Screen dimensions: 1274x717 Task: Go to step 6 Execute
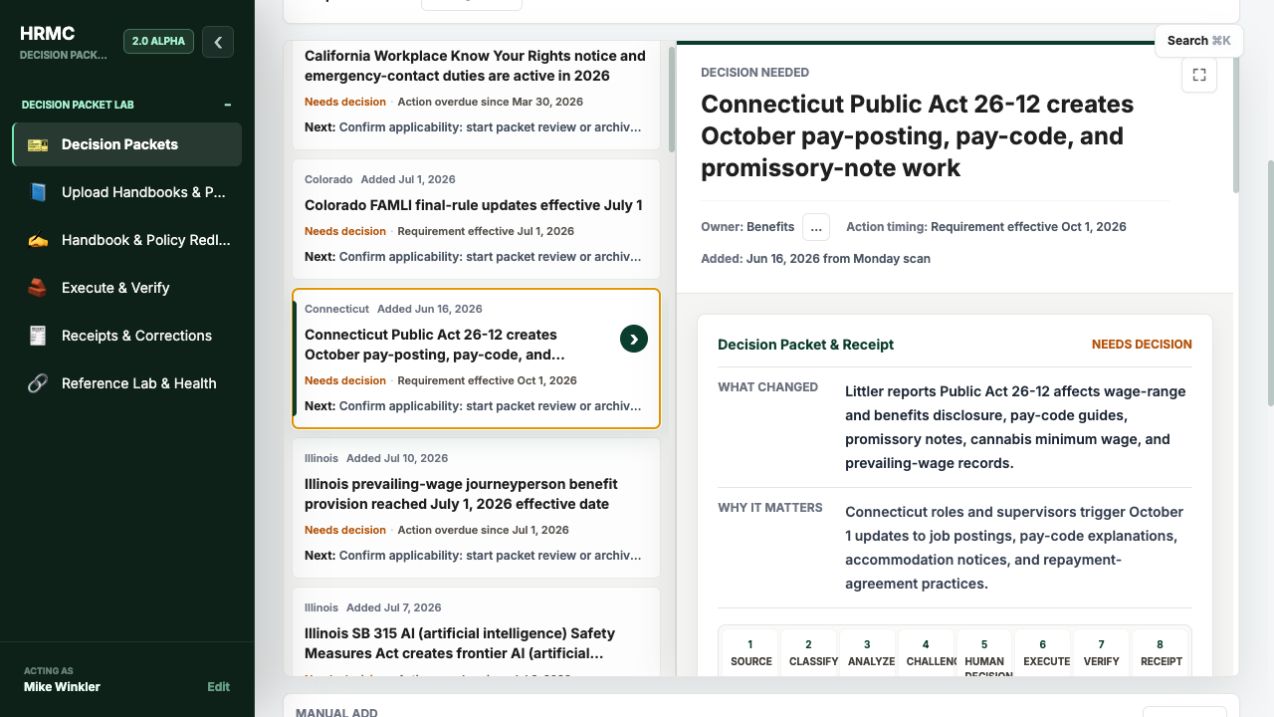tap(1043, 653)
